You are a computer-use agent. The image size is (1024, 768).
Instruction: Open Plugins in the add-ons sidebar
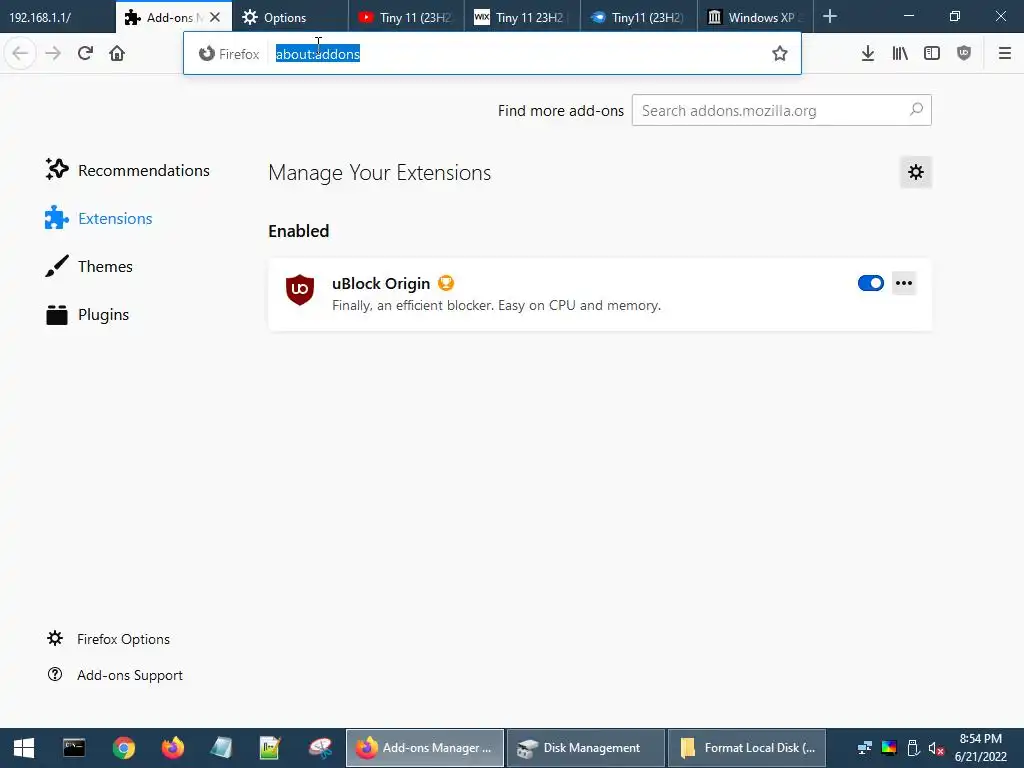click(x=87, y=315)
